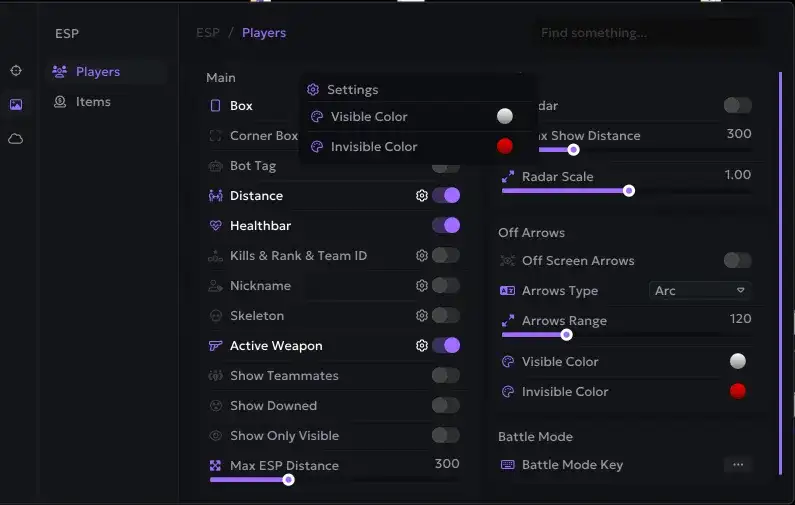The image size is (795, 505).
Task: Click the image visuals icon in left sidebar
Action: click(16, 104)
